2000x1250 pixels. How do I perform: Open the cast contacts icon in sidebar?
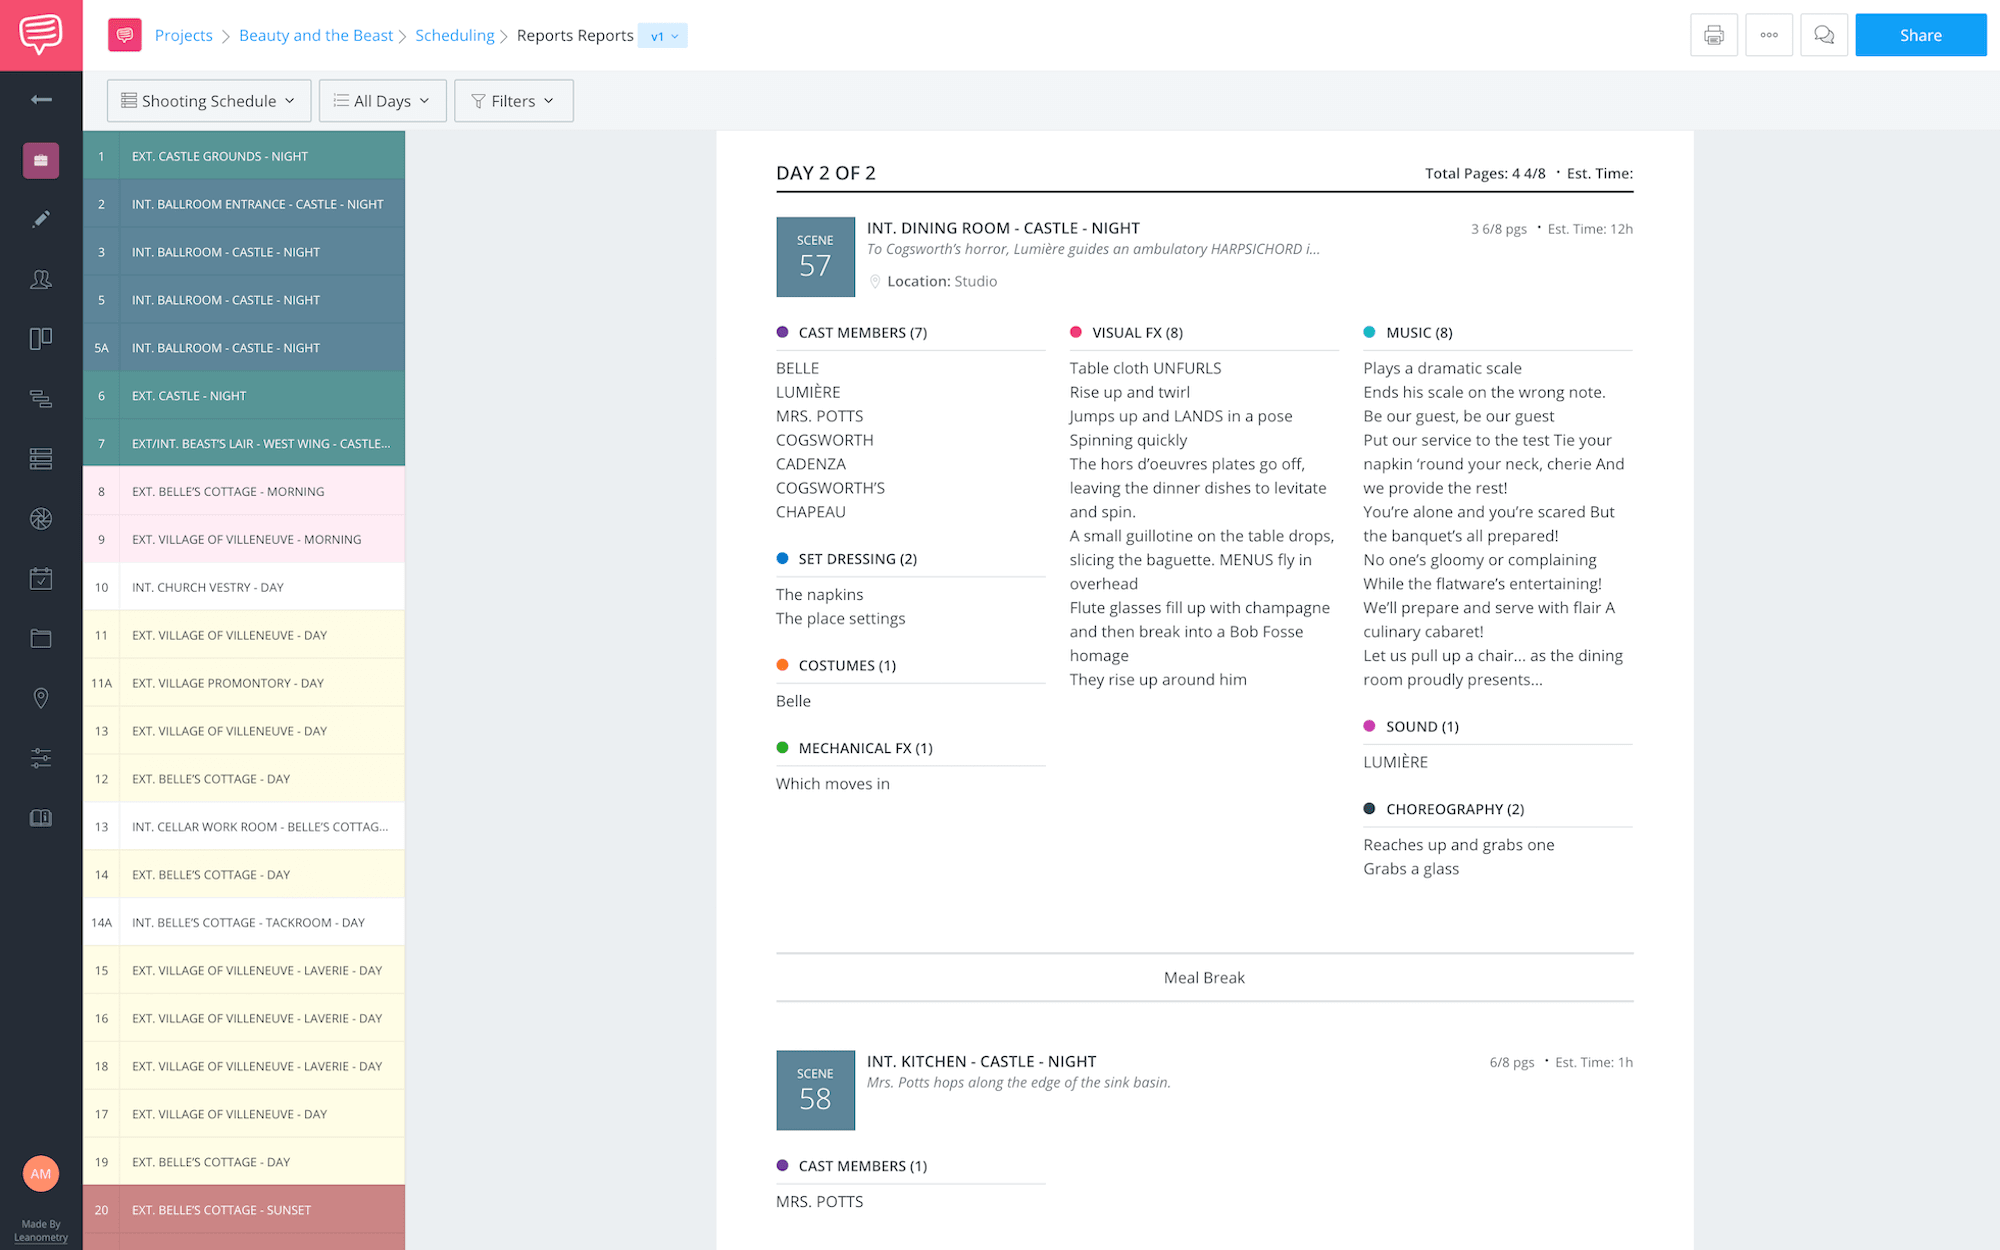click(x=41, y=279)
